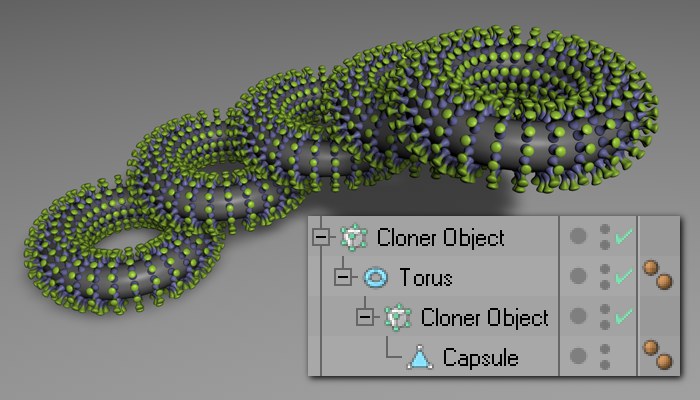The width and height of the screenshot is (700, 400).
Task: Open the Capsule material tag spheres
Action: [x=658, y=355]
